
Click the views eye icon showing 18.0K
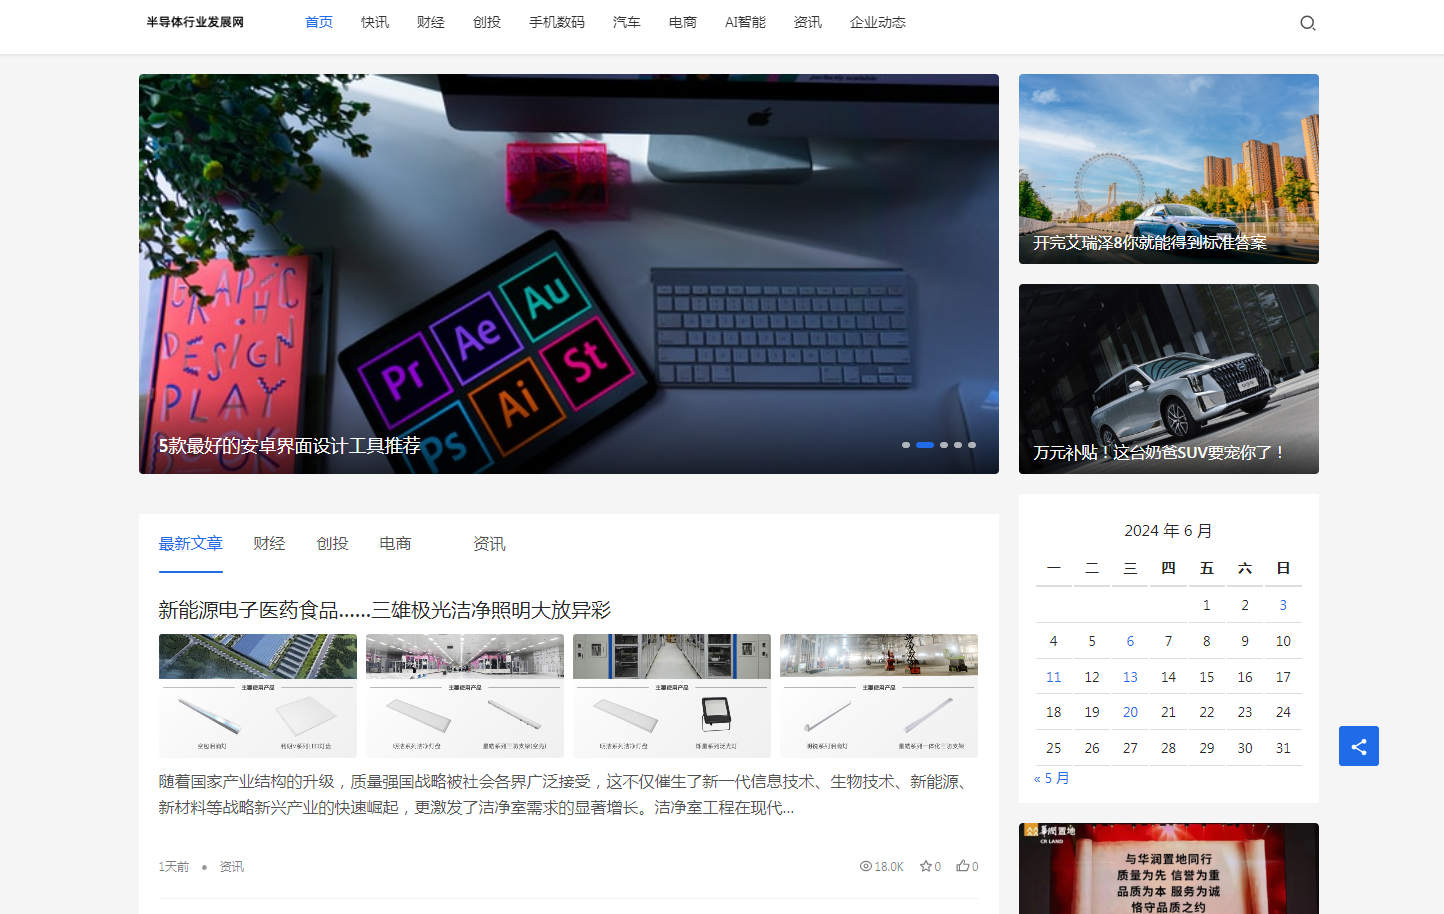(866, 866)
